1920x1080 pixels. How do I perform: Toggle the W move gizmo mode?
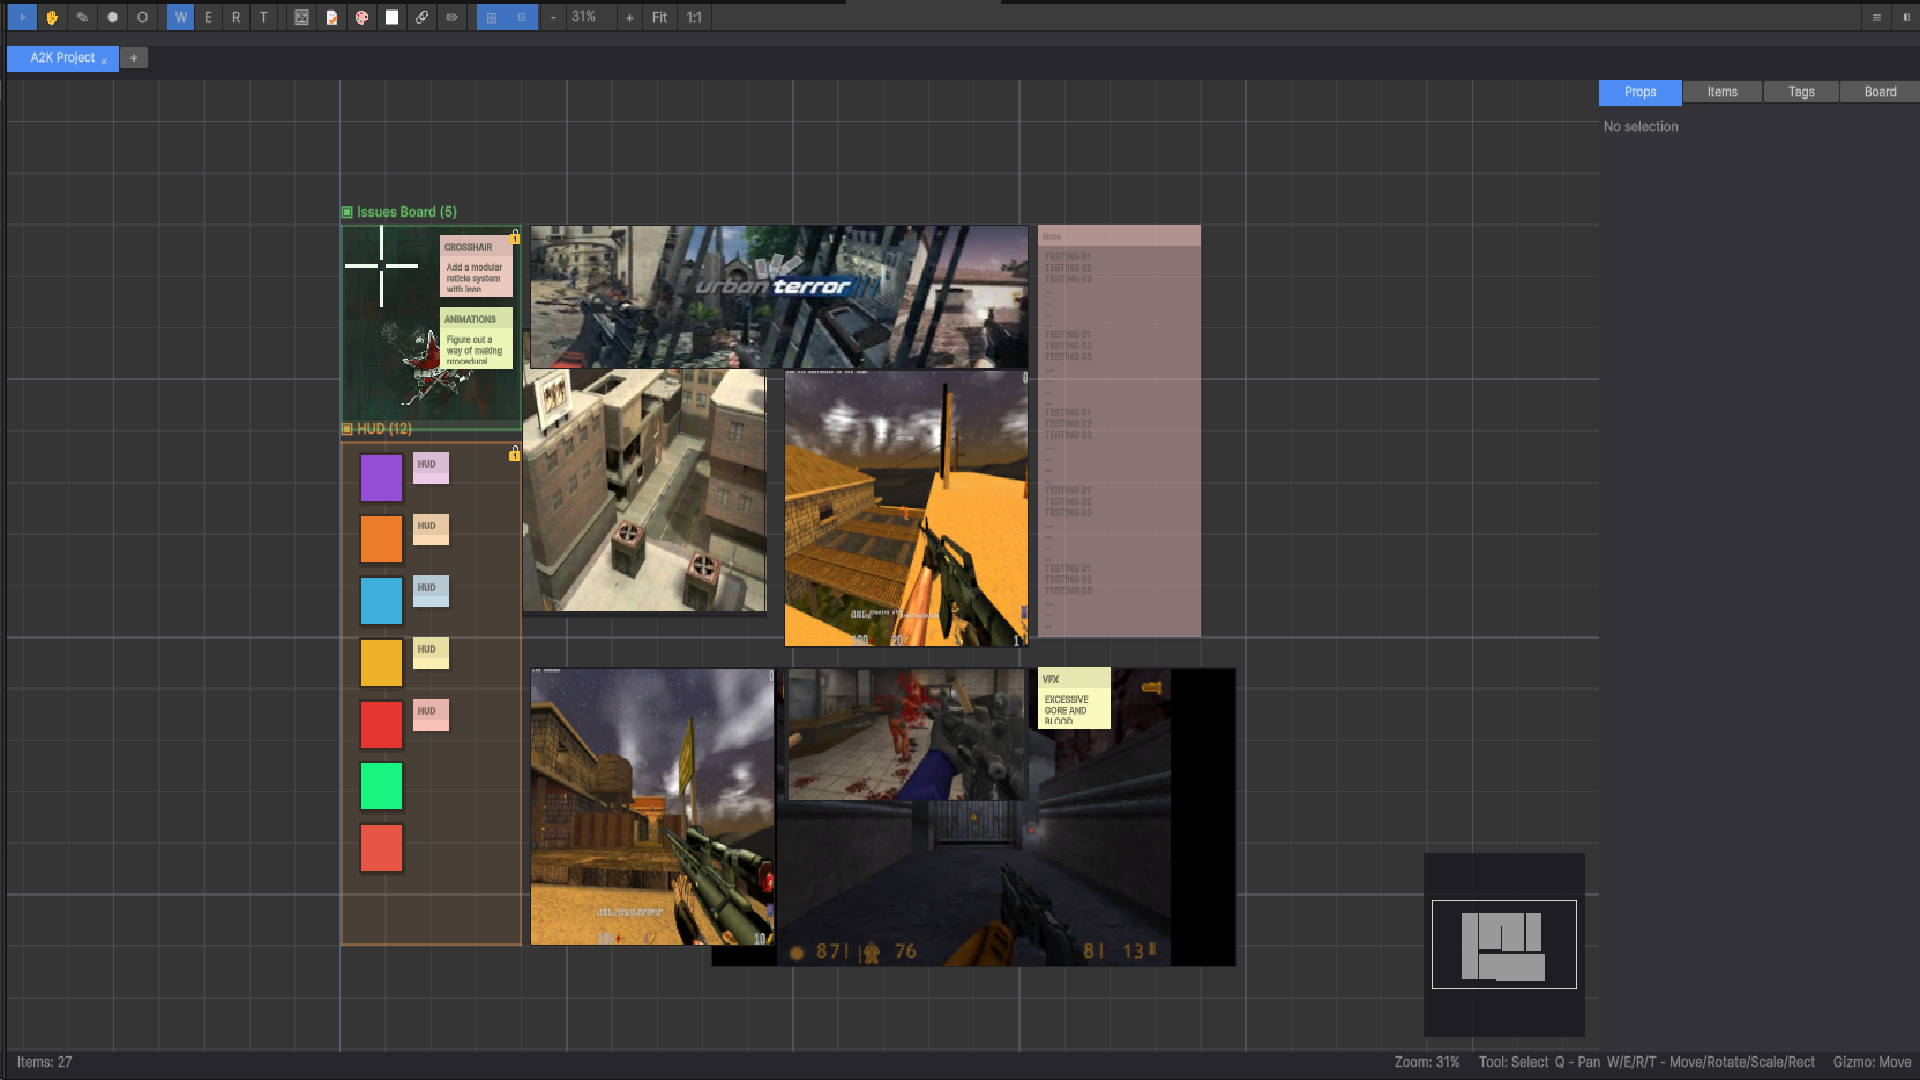(x=180, y=17)
